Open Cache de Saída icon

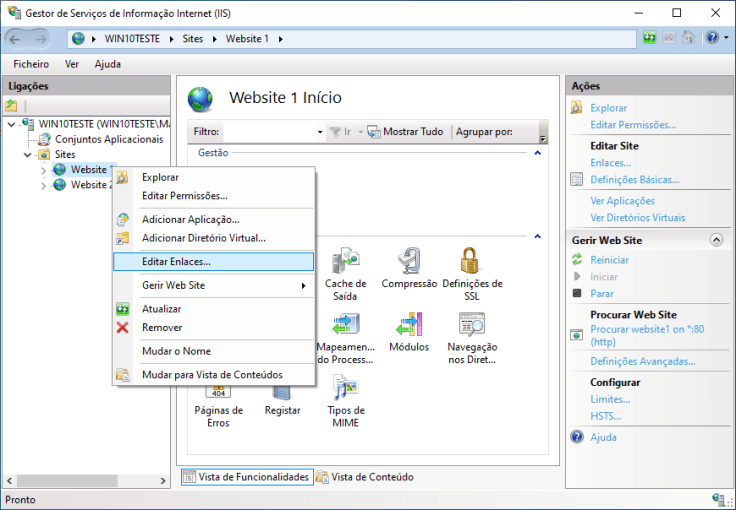[x=346, y=262]
